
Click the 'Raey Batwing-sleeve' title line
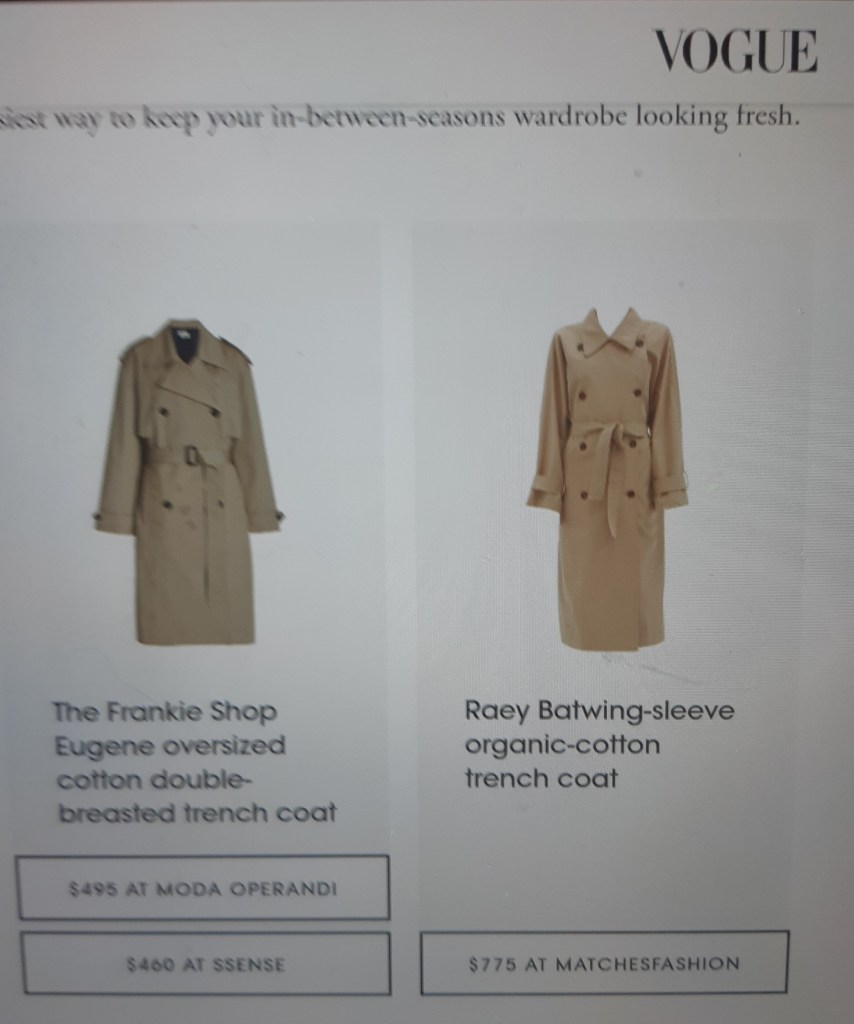pos(599,710)
